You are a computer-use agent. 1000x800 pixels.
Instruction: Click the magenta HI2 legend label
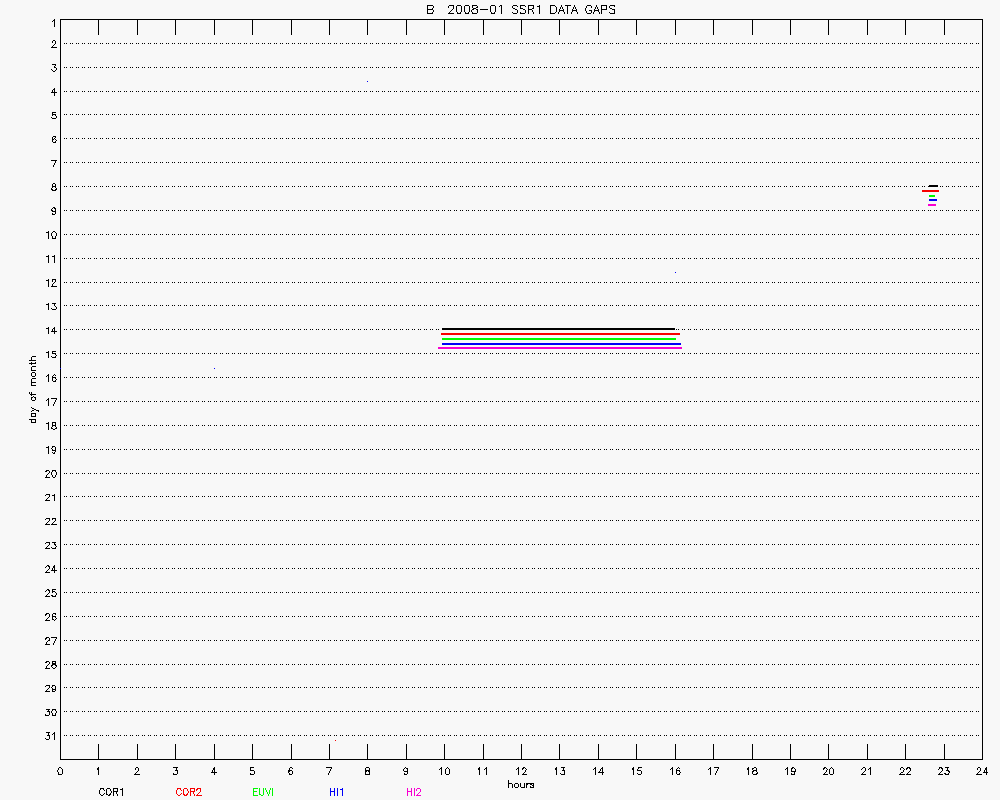(414, 792)
